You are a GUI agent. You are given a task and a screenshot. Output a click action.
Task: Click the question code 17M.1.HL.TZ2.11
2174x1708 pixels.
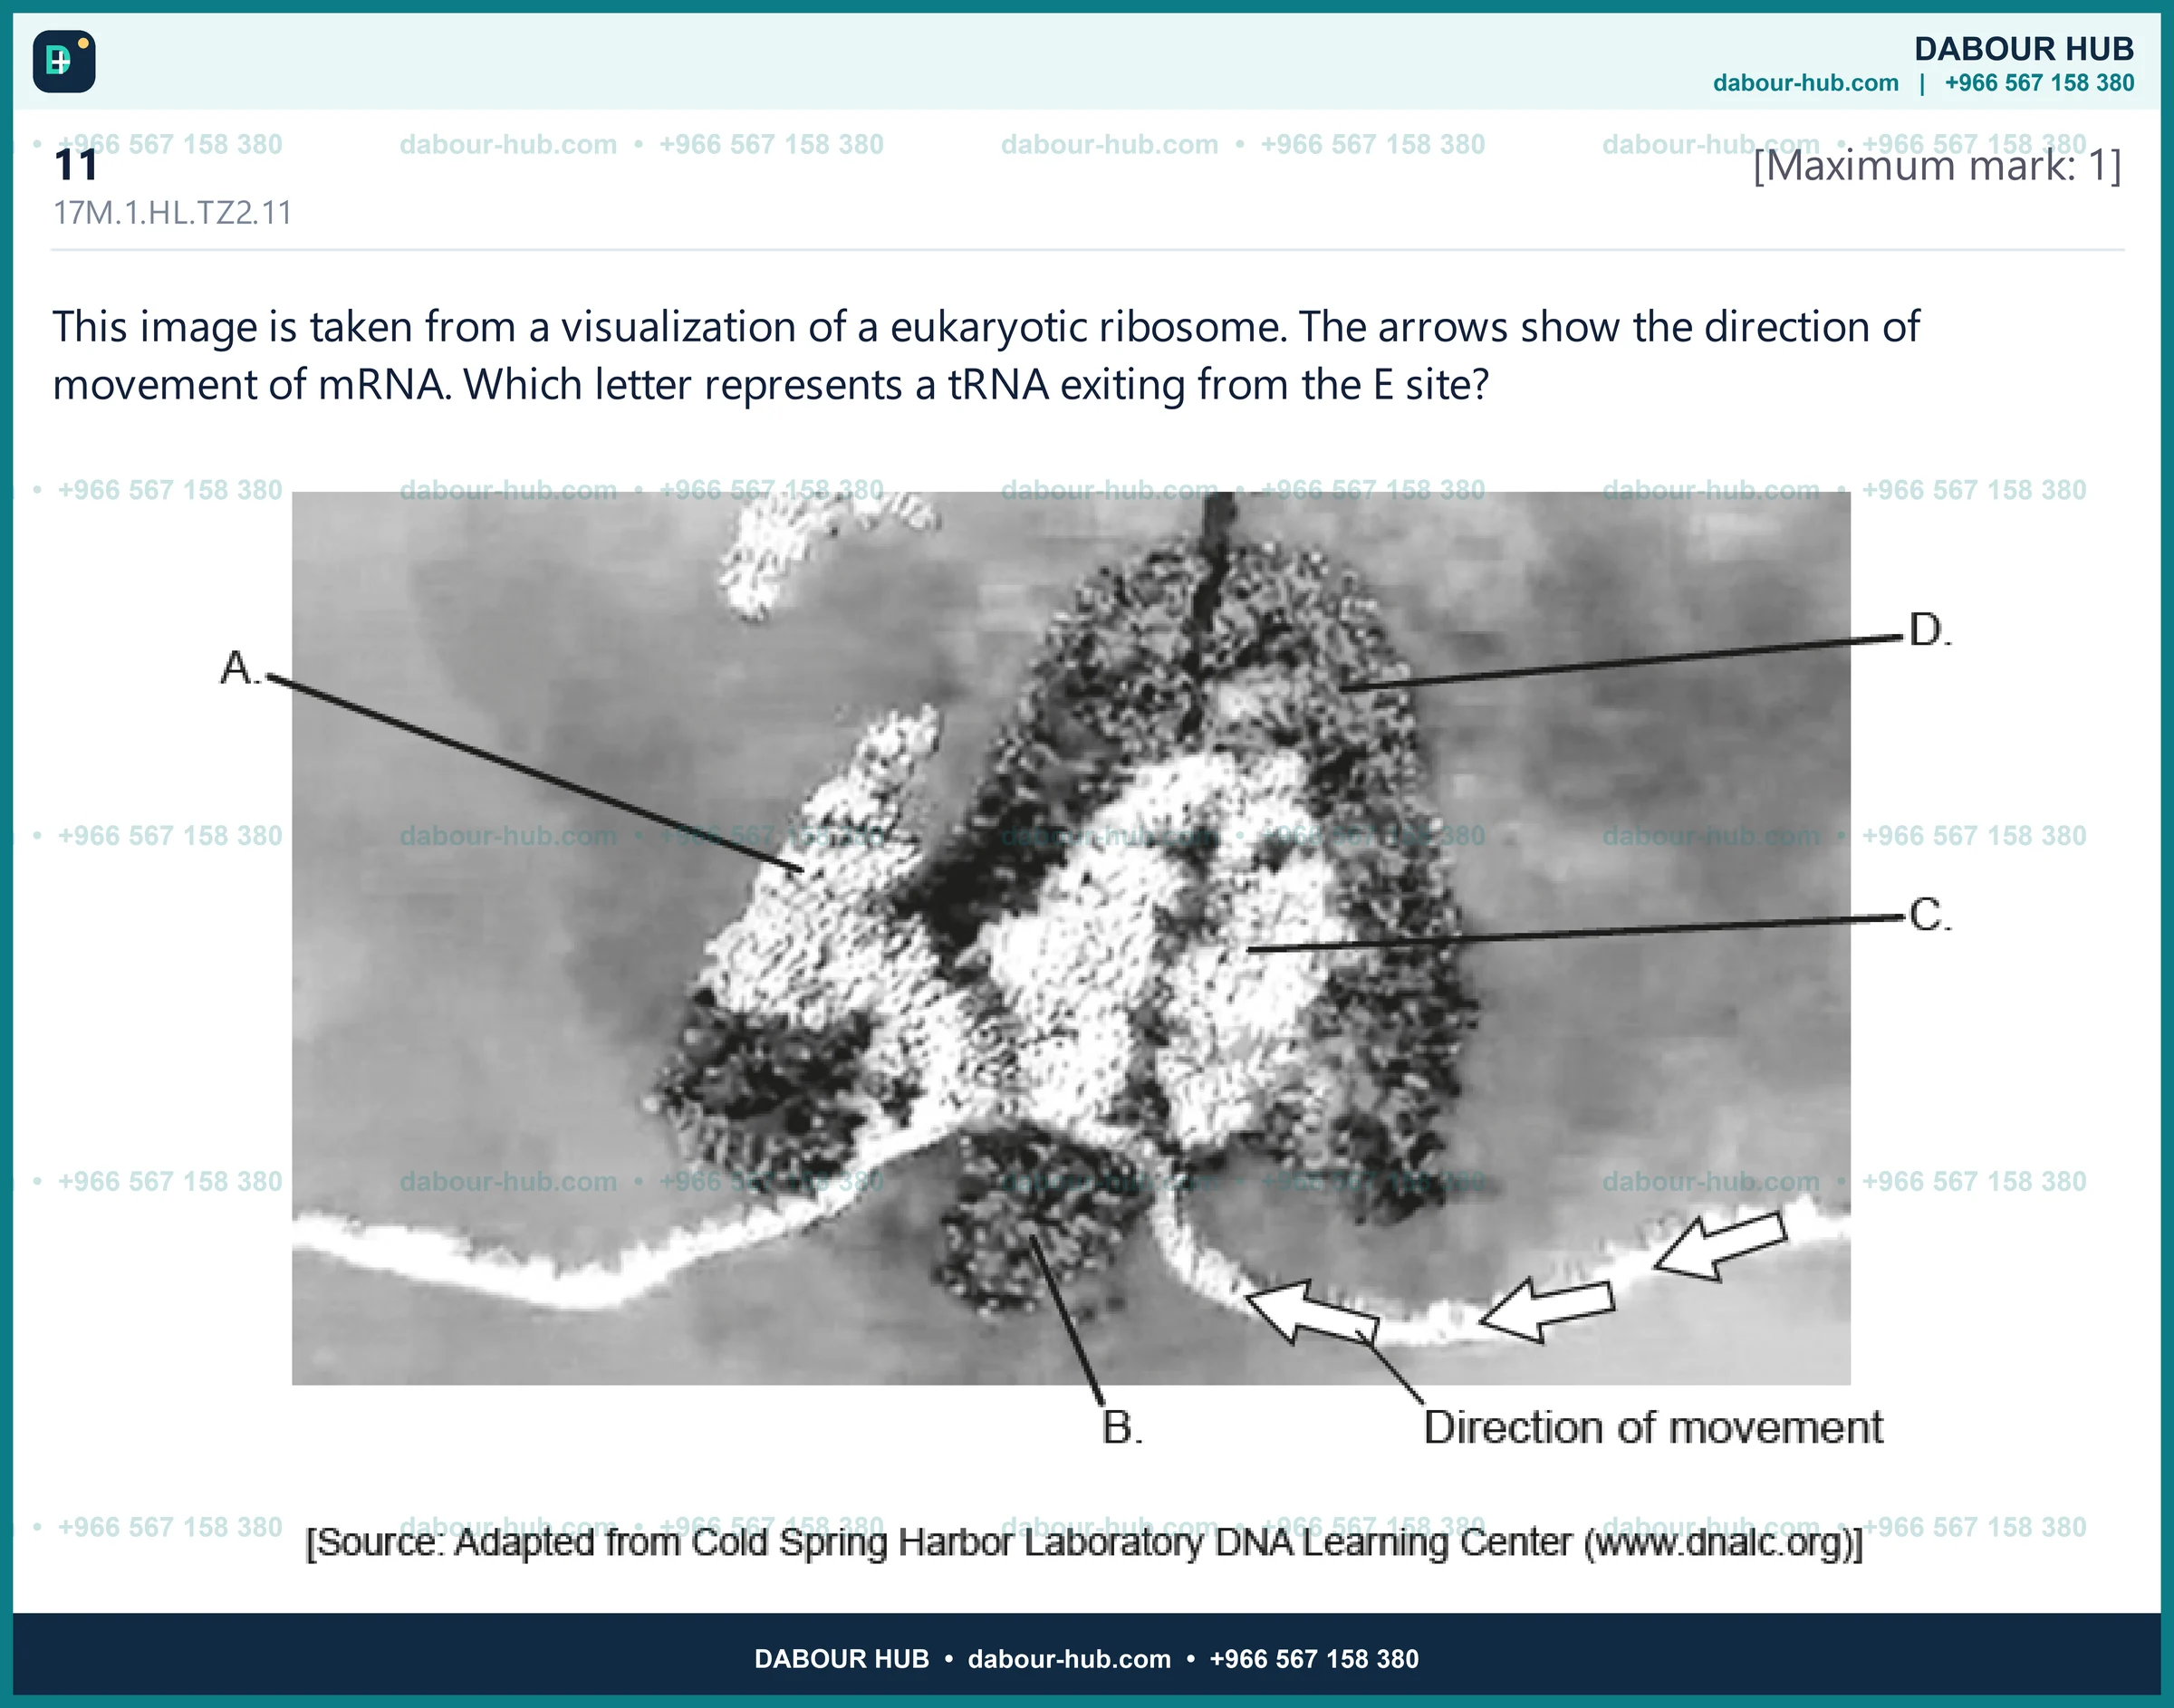click(172, 213)
